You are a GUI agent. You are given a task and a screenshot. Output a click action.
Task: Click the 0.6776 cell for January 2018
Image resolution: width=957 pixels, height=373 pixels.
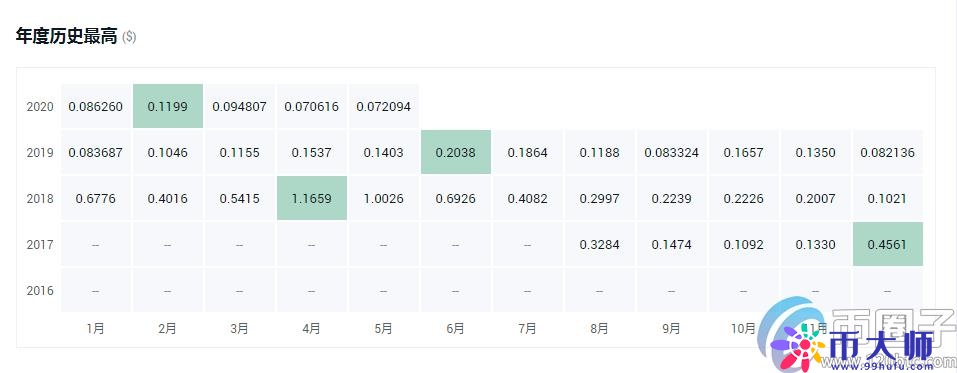pyautogui.click(x=95, y=198)
